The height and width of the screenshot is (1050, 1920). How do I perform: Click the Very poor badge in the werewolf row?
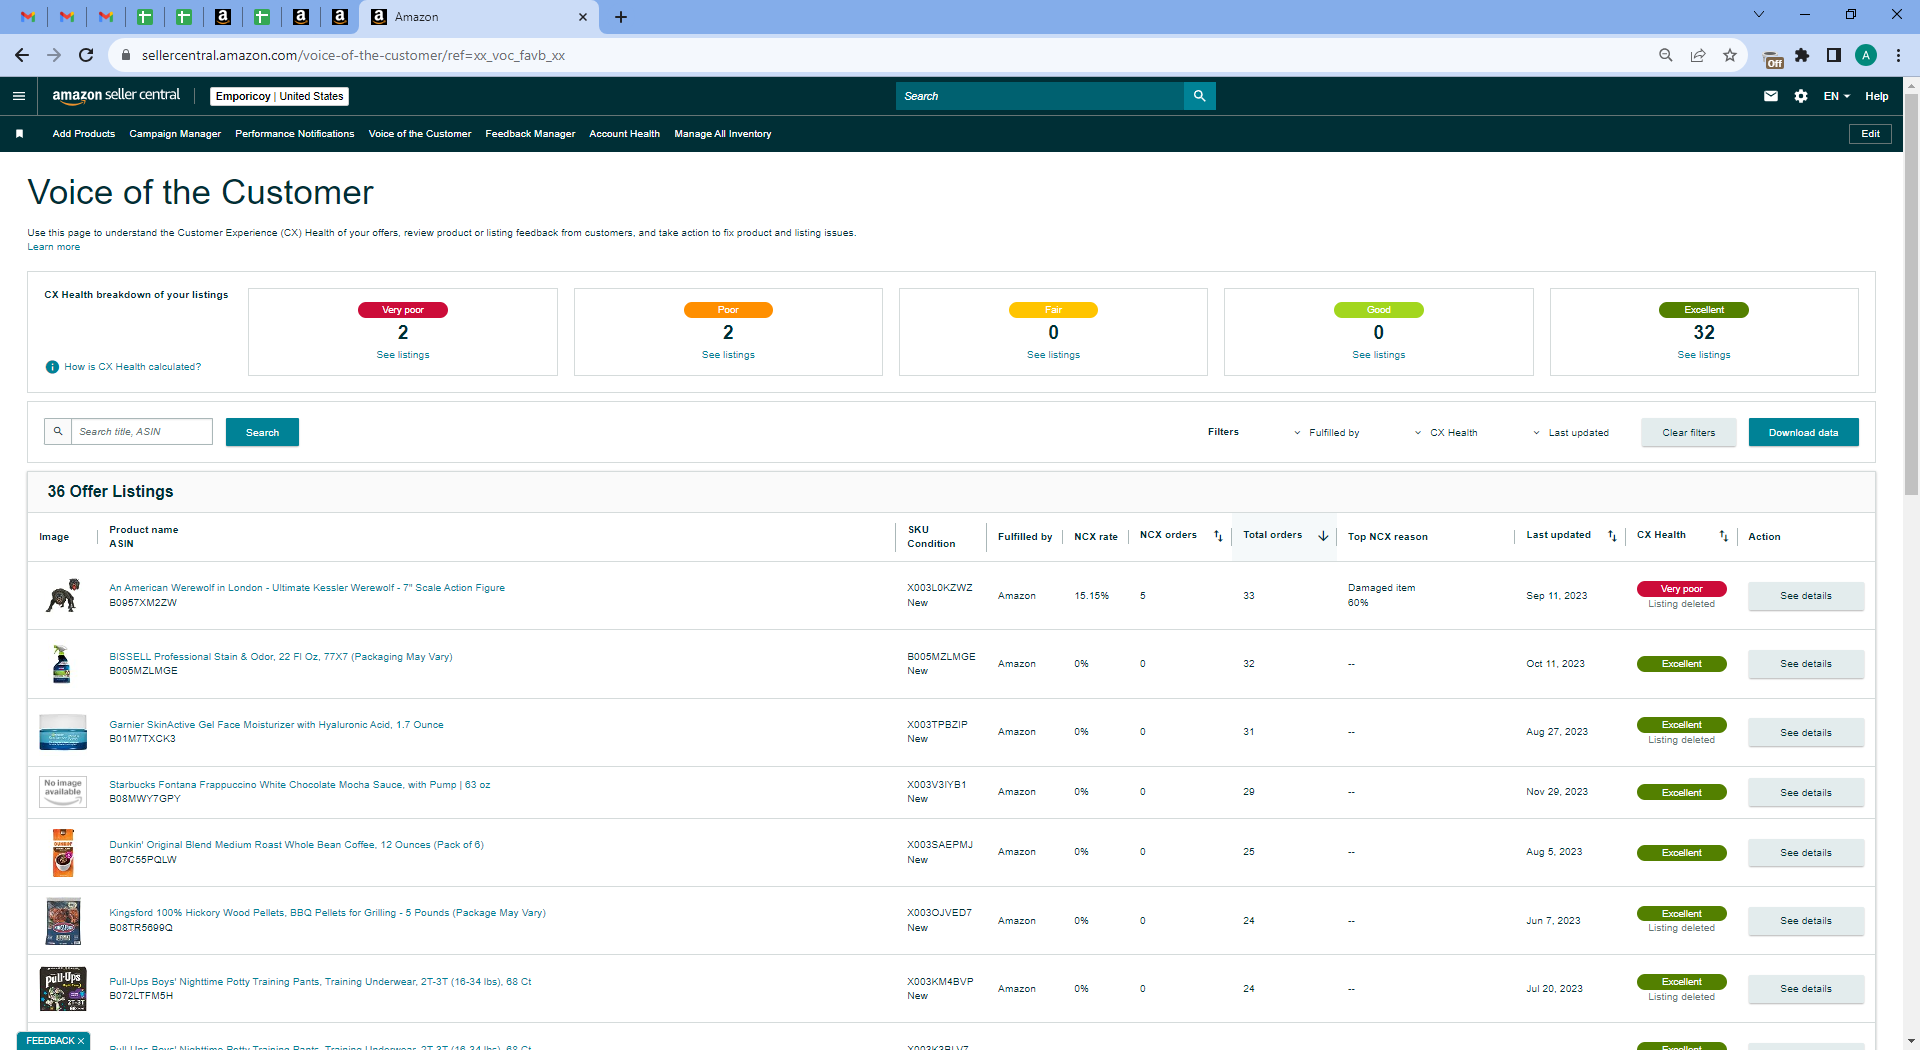tap(1682, 589)
